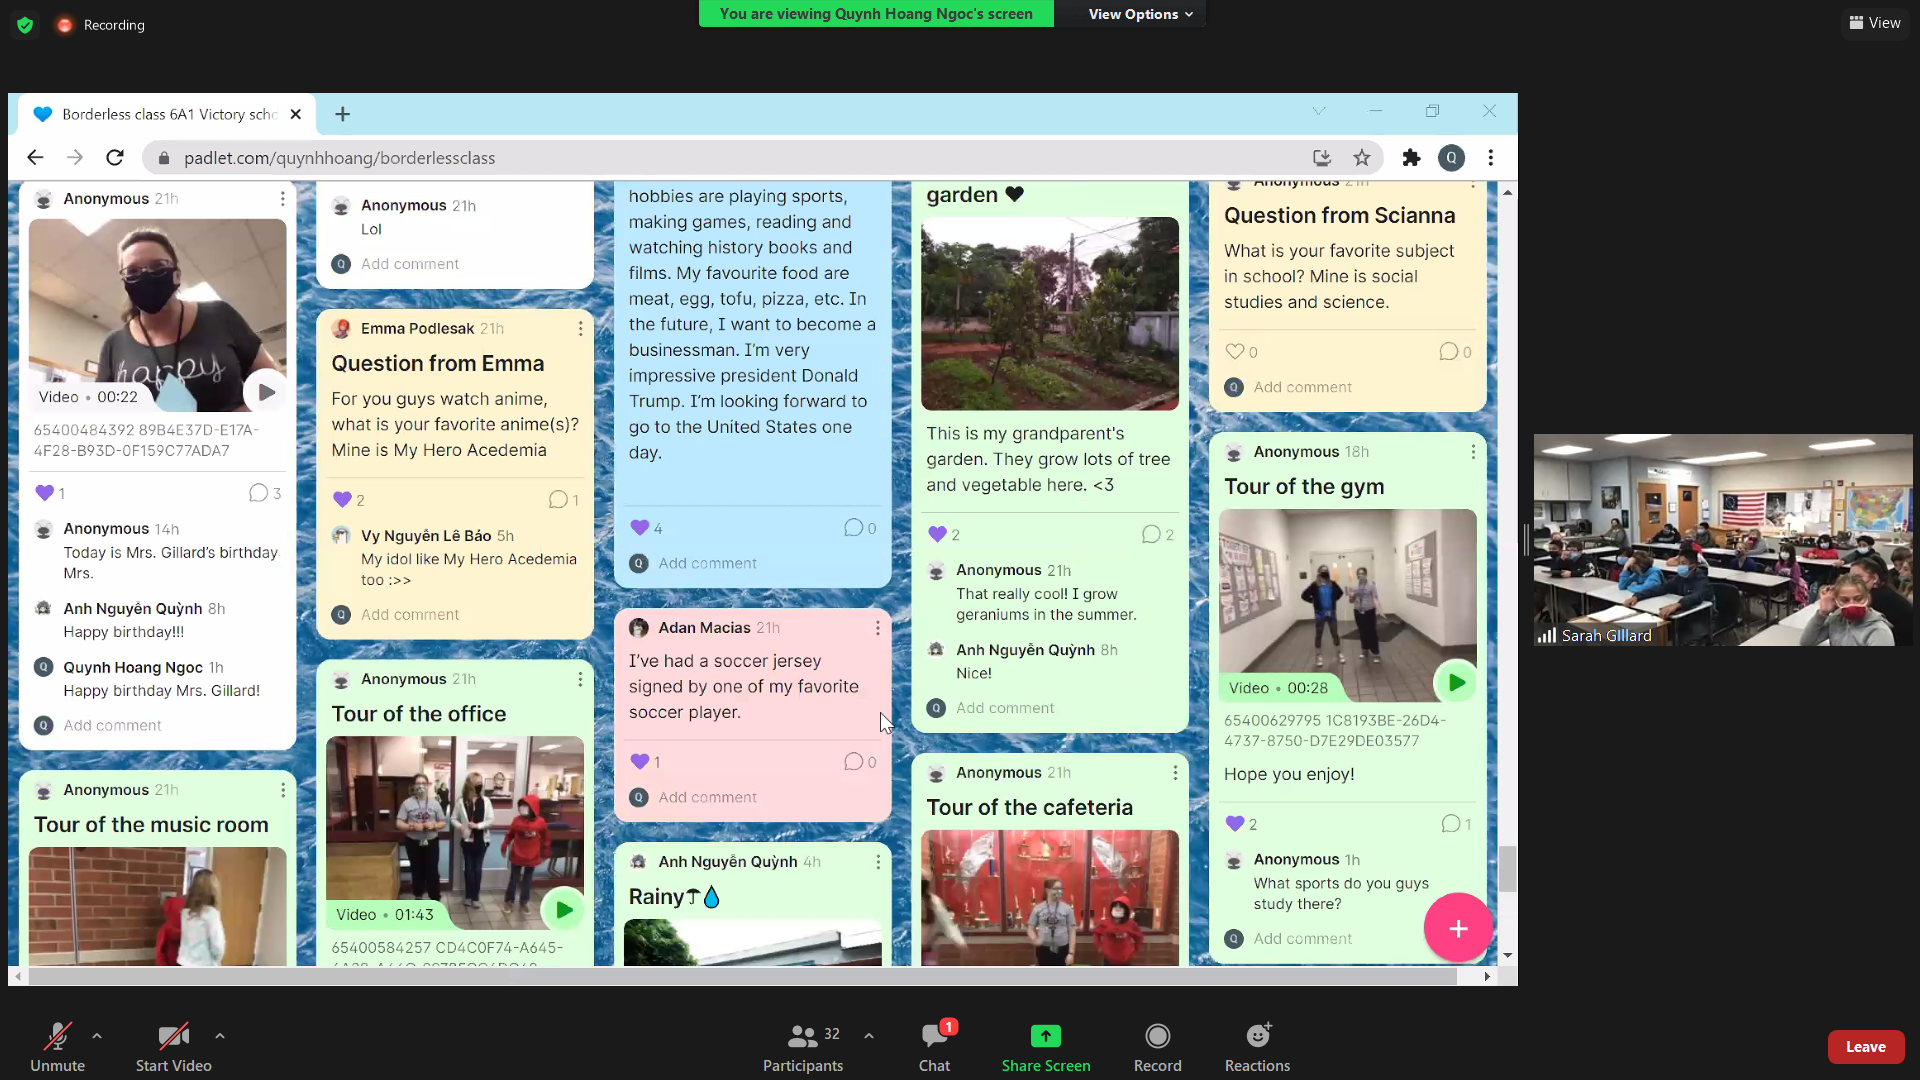The width and height of the screenshot is (1920, 1080).
Task: Click Add comment under Tour of the gym
Action: click(1302, 939)
